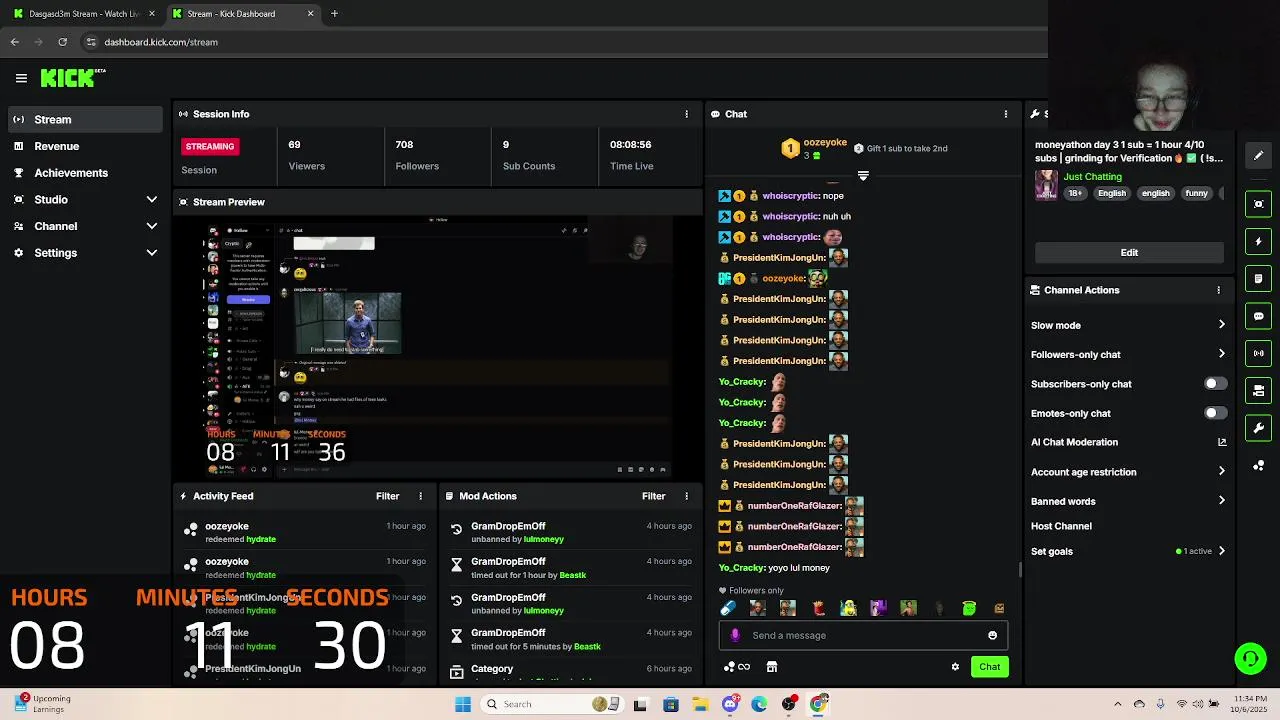Open Account age restriction options
This screenshot has width=1280, height=720.
click(1128, 472)
